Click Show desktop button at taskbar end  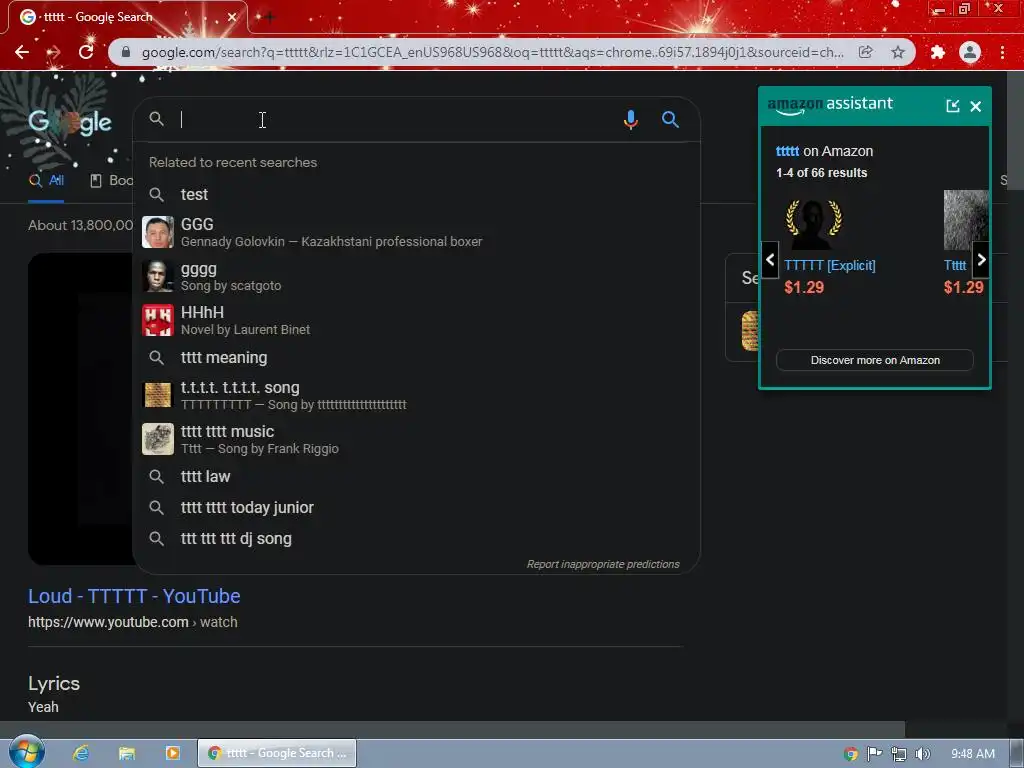click(1017, 753)
